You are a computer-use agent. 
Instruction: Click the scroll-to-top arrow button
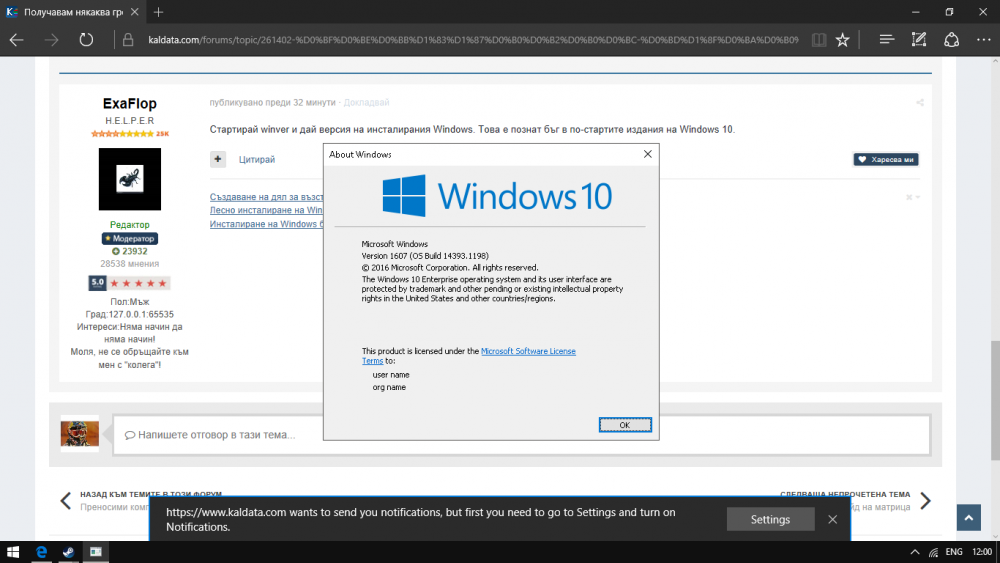(968, 518)
